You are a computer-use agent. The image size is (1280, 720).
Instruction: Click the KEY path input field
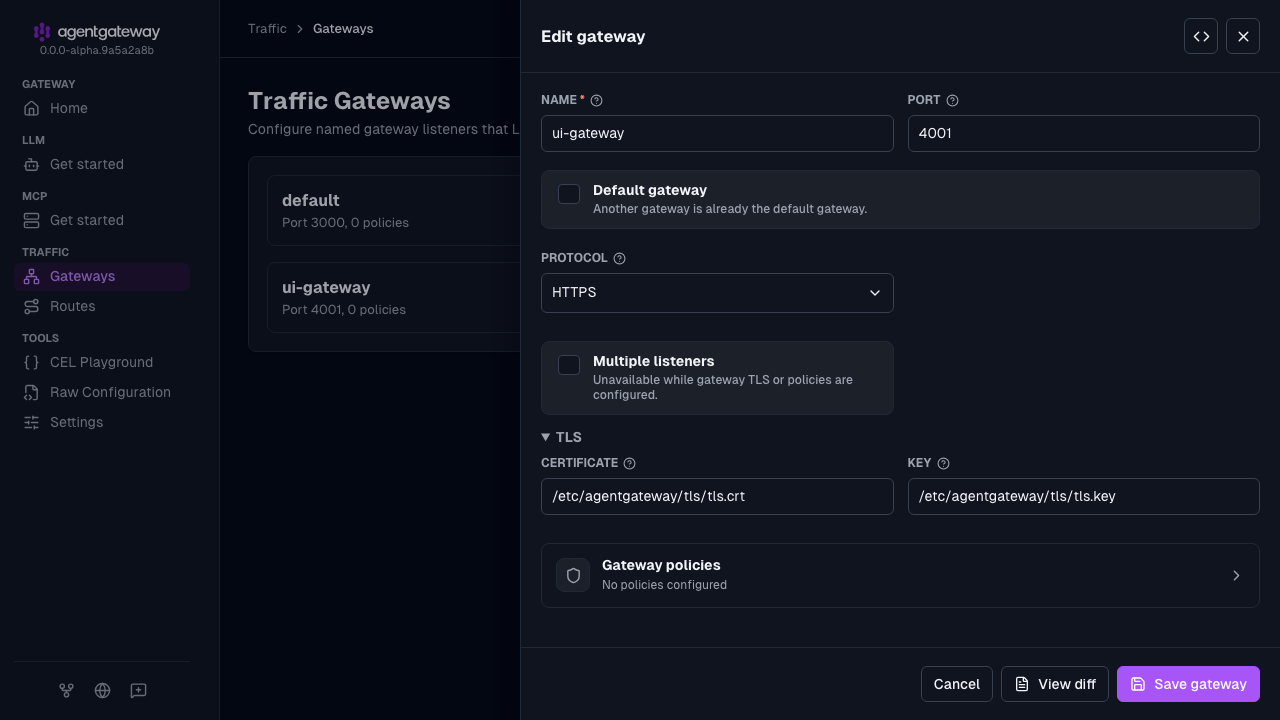[1083, 496]
